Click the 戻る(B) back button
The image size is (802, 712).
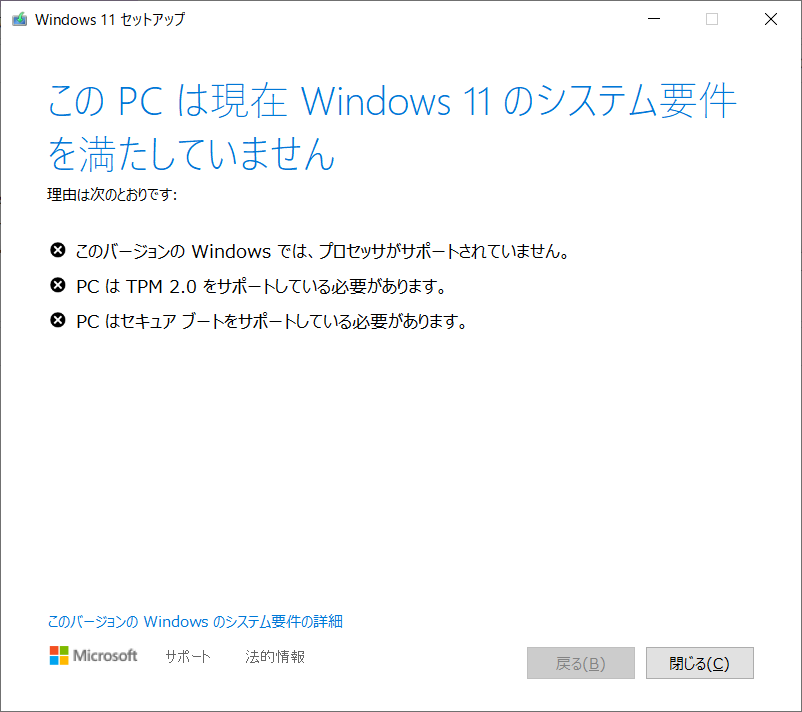coord(581,663)
